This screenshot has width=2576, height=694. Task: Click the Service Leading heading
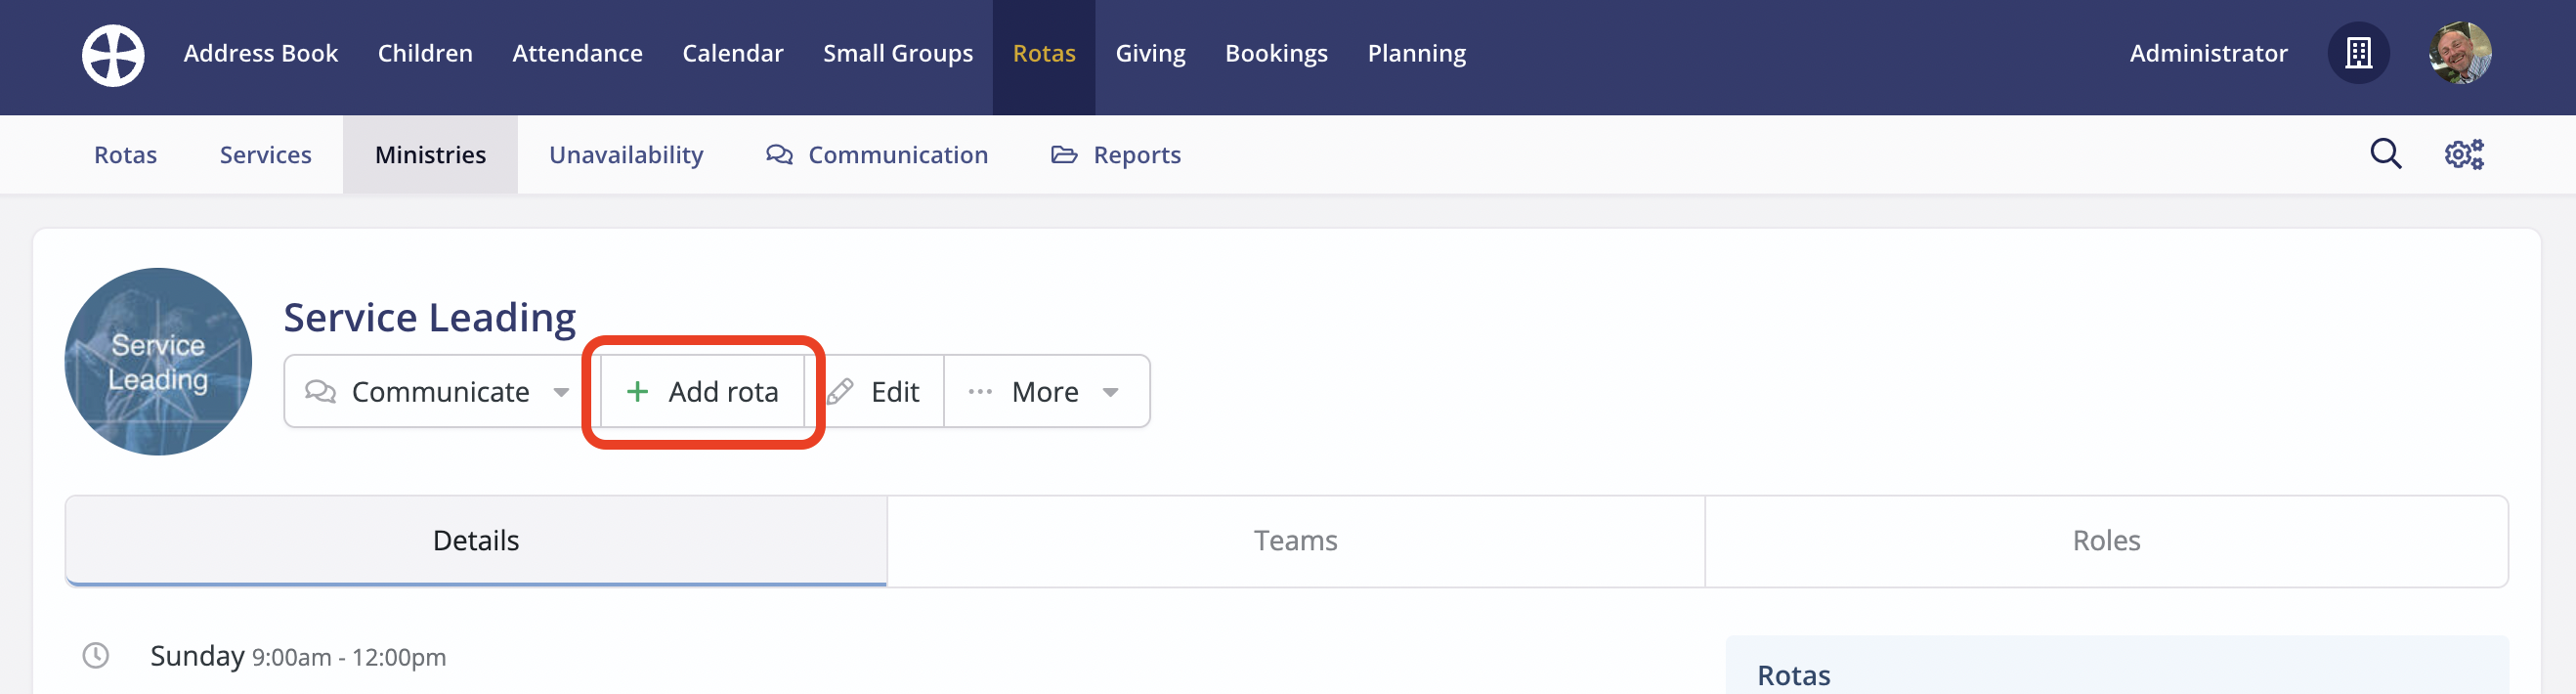click(x=429, y=317)
